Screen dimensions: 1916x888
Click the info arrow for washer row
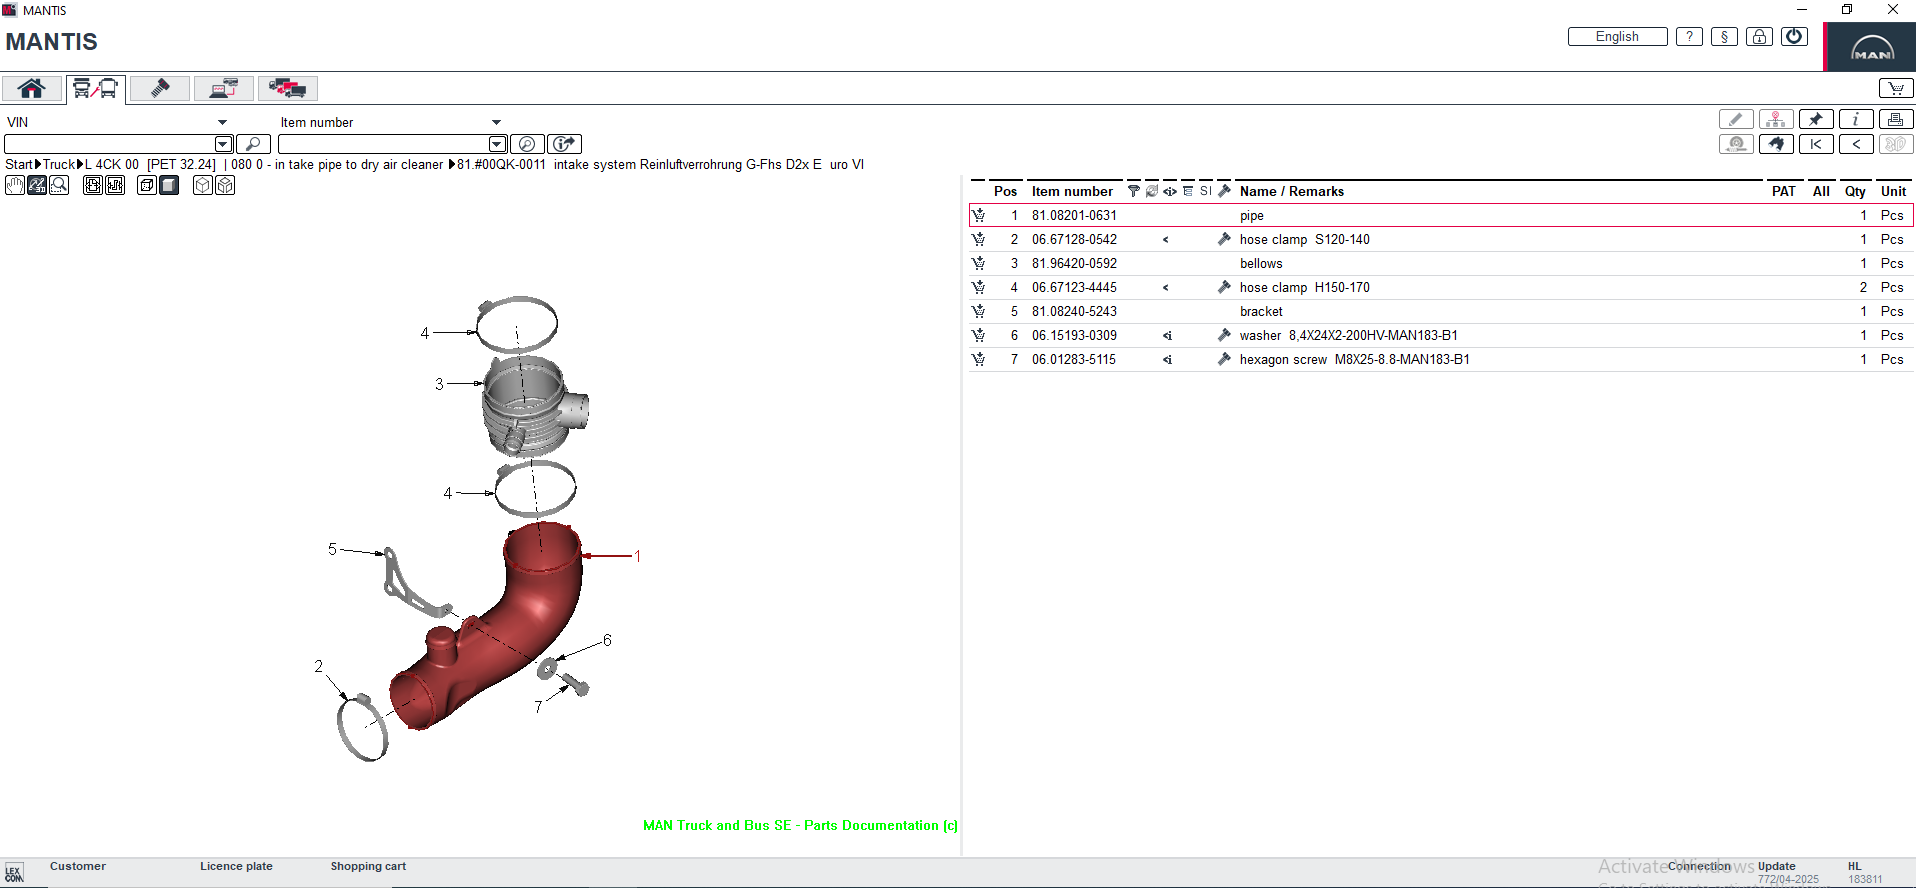point(1167,336)
